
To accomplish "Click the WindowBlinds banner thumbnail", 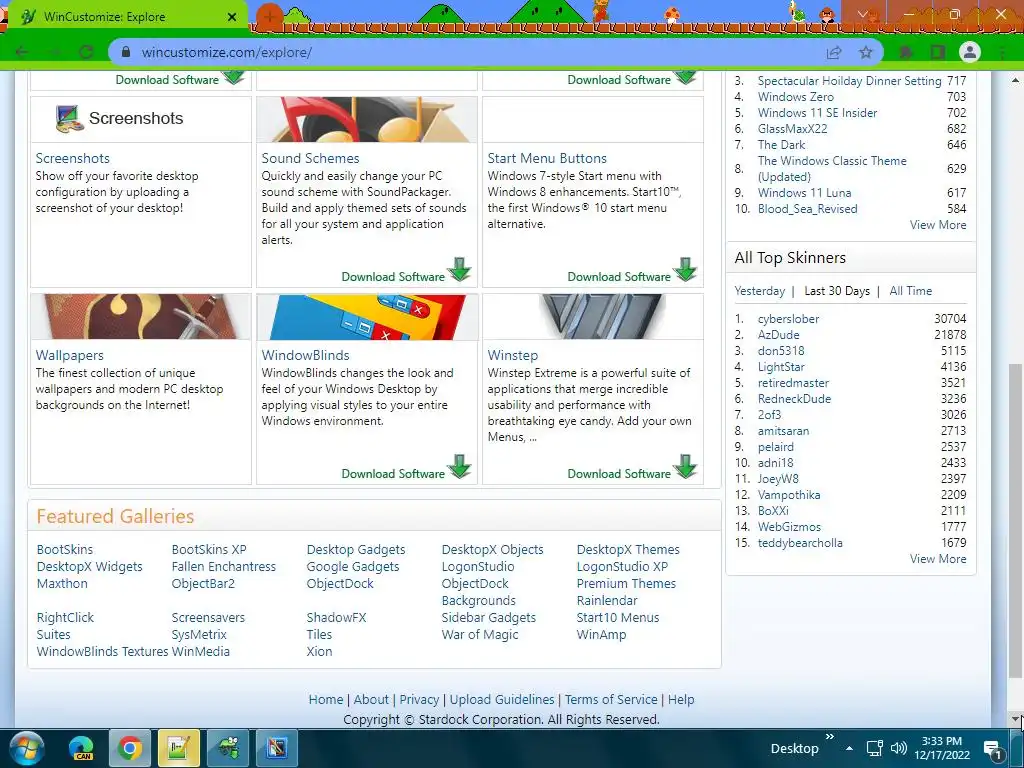I will point(367,317).
